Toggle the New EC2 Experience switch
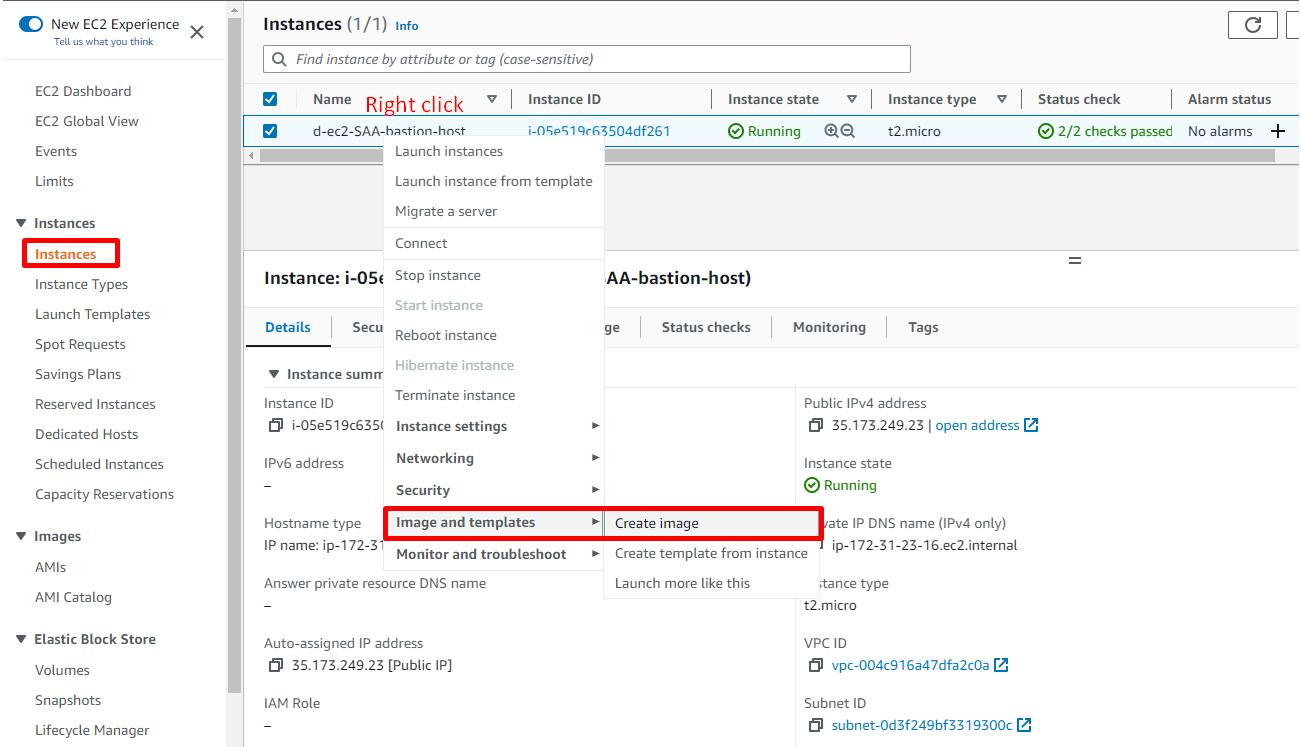The image size is (1301, 747). pos(31,24)
